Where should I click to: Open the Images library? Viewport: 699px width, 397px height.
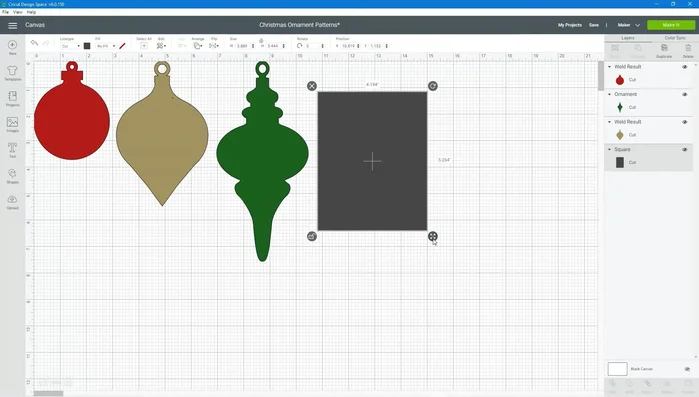click(x=12, y=124)
